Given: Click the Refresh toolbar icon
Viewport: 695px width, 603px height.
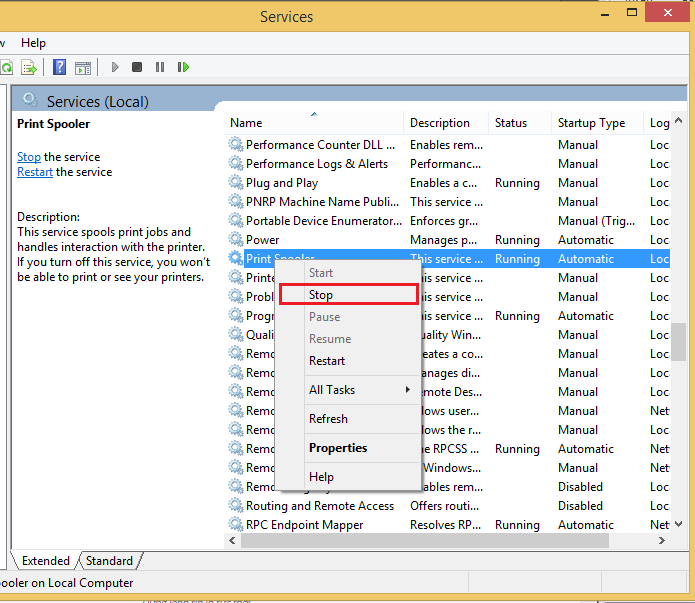Looking at the screenshot, I should click(6, 67).
